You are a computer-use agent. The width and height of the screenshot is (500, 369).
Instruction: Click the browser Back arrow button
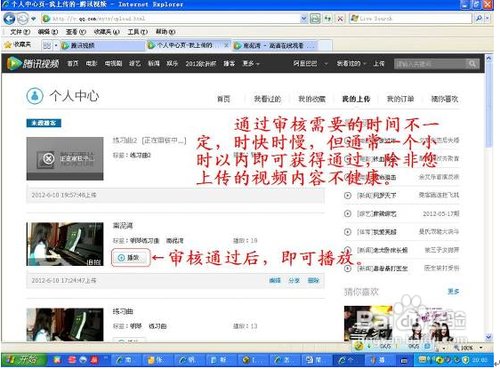(x=9, y=19)
